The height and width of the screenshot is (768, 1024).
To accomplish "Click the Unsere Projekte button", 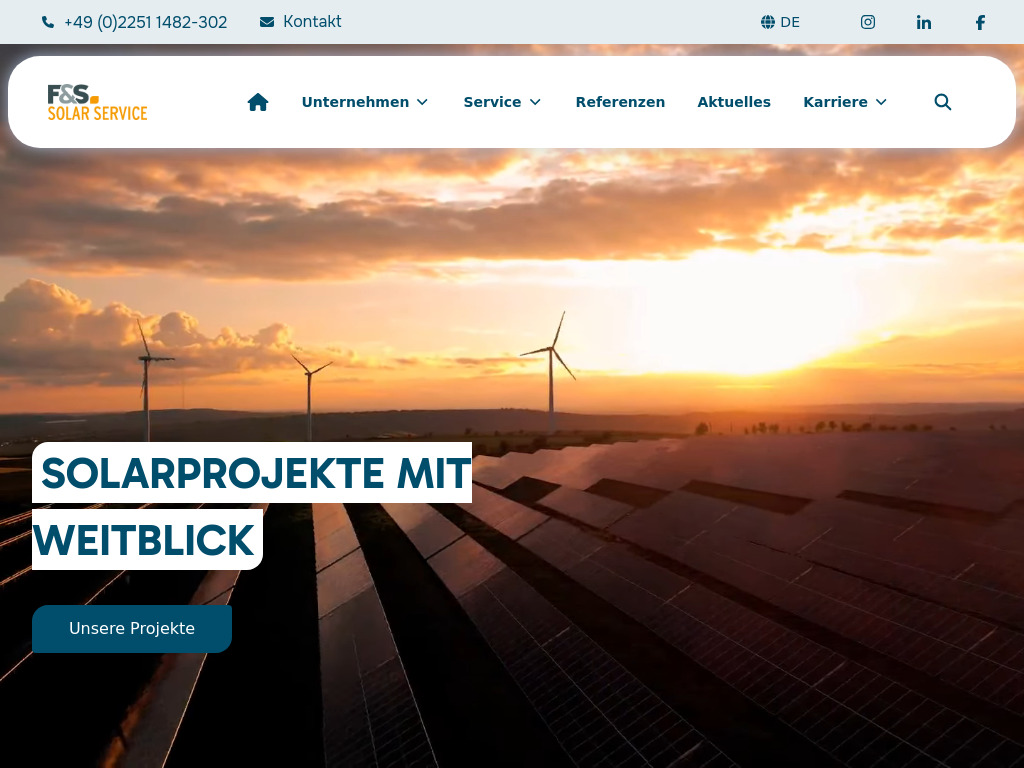I will point(132,629).
